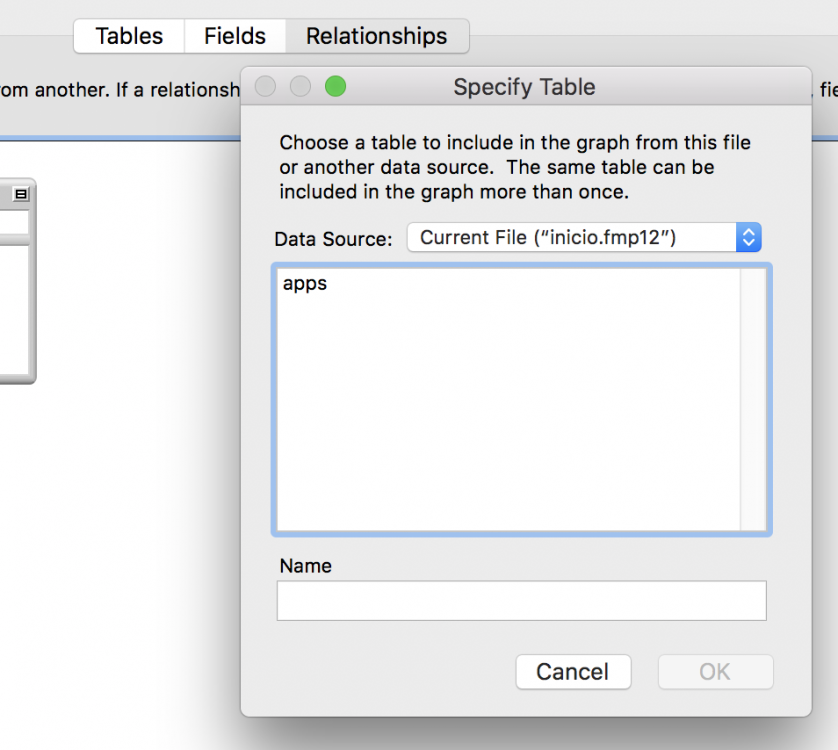The height and width of the screenshot is (750, 838).
Task: Collapse the table occurrence with its toggle icon
Action: 21,194
